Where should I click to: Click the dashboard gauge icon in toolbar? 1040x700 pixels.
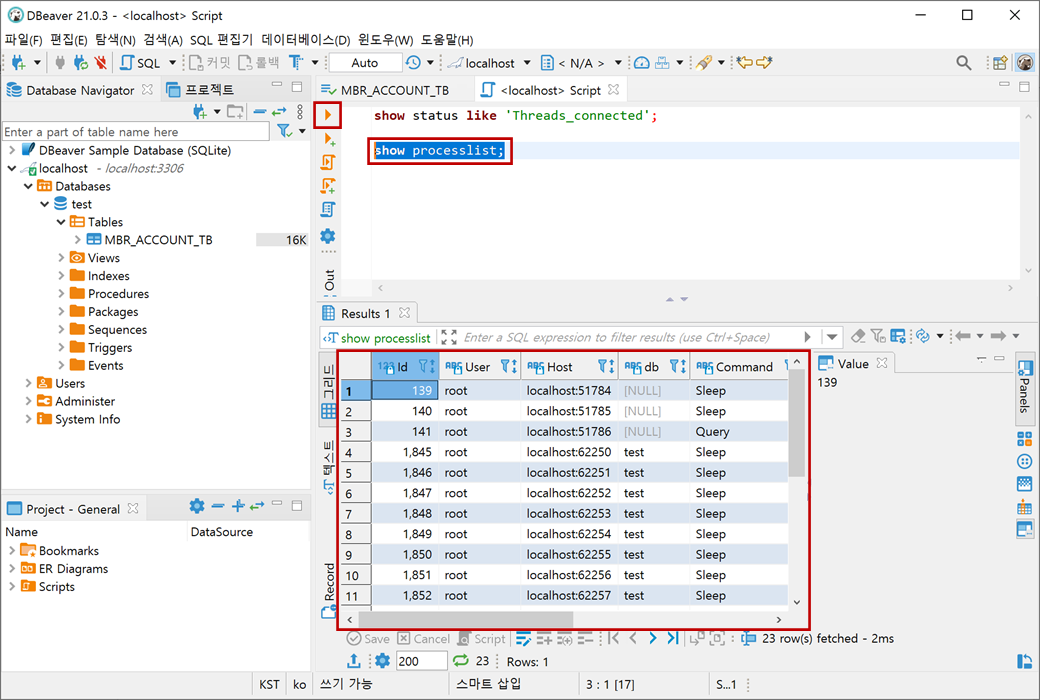point(641,63)
